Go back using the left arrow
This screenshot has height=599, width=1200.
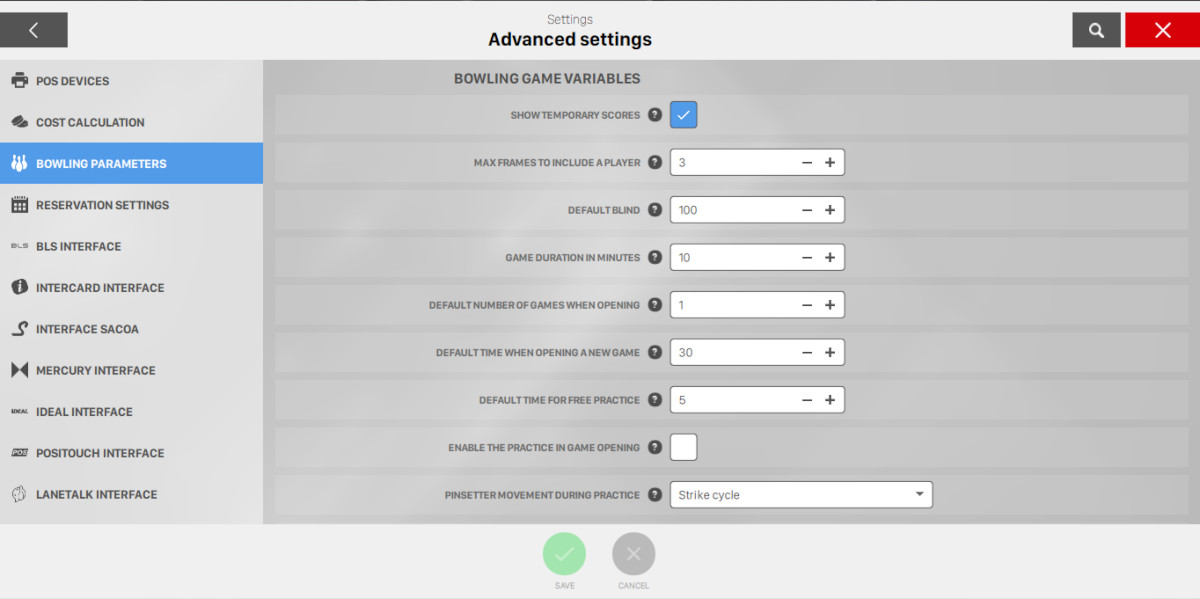pyautogui.click(x=34, y=30)
